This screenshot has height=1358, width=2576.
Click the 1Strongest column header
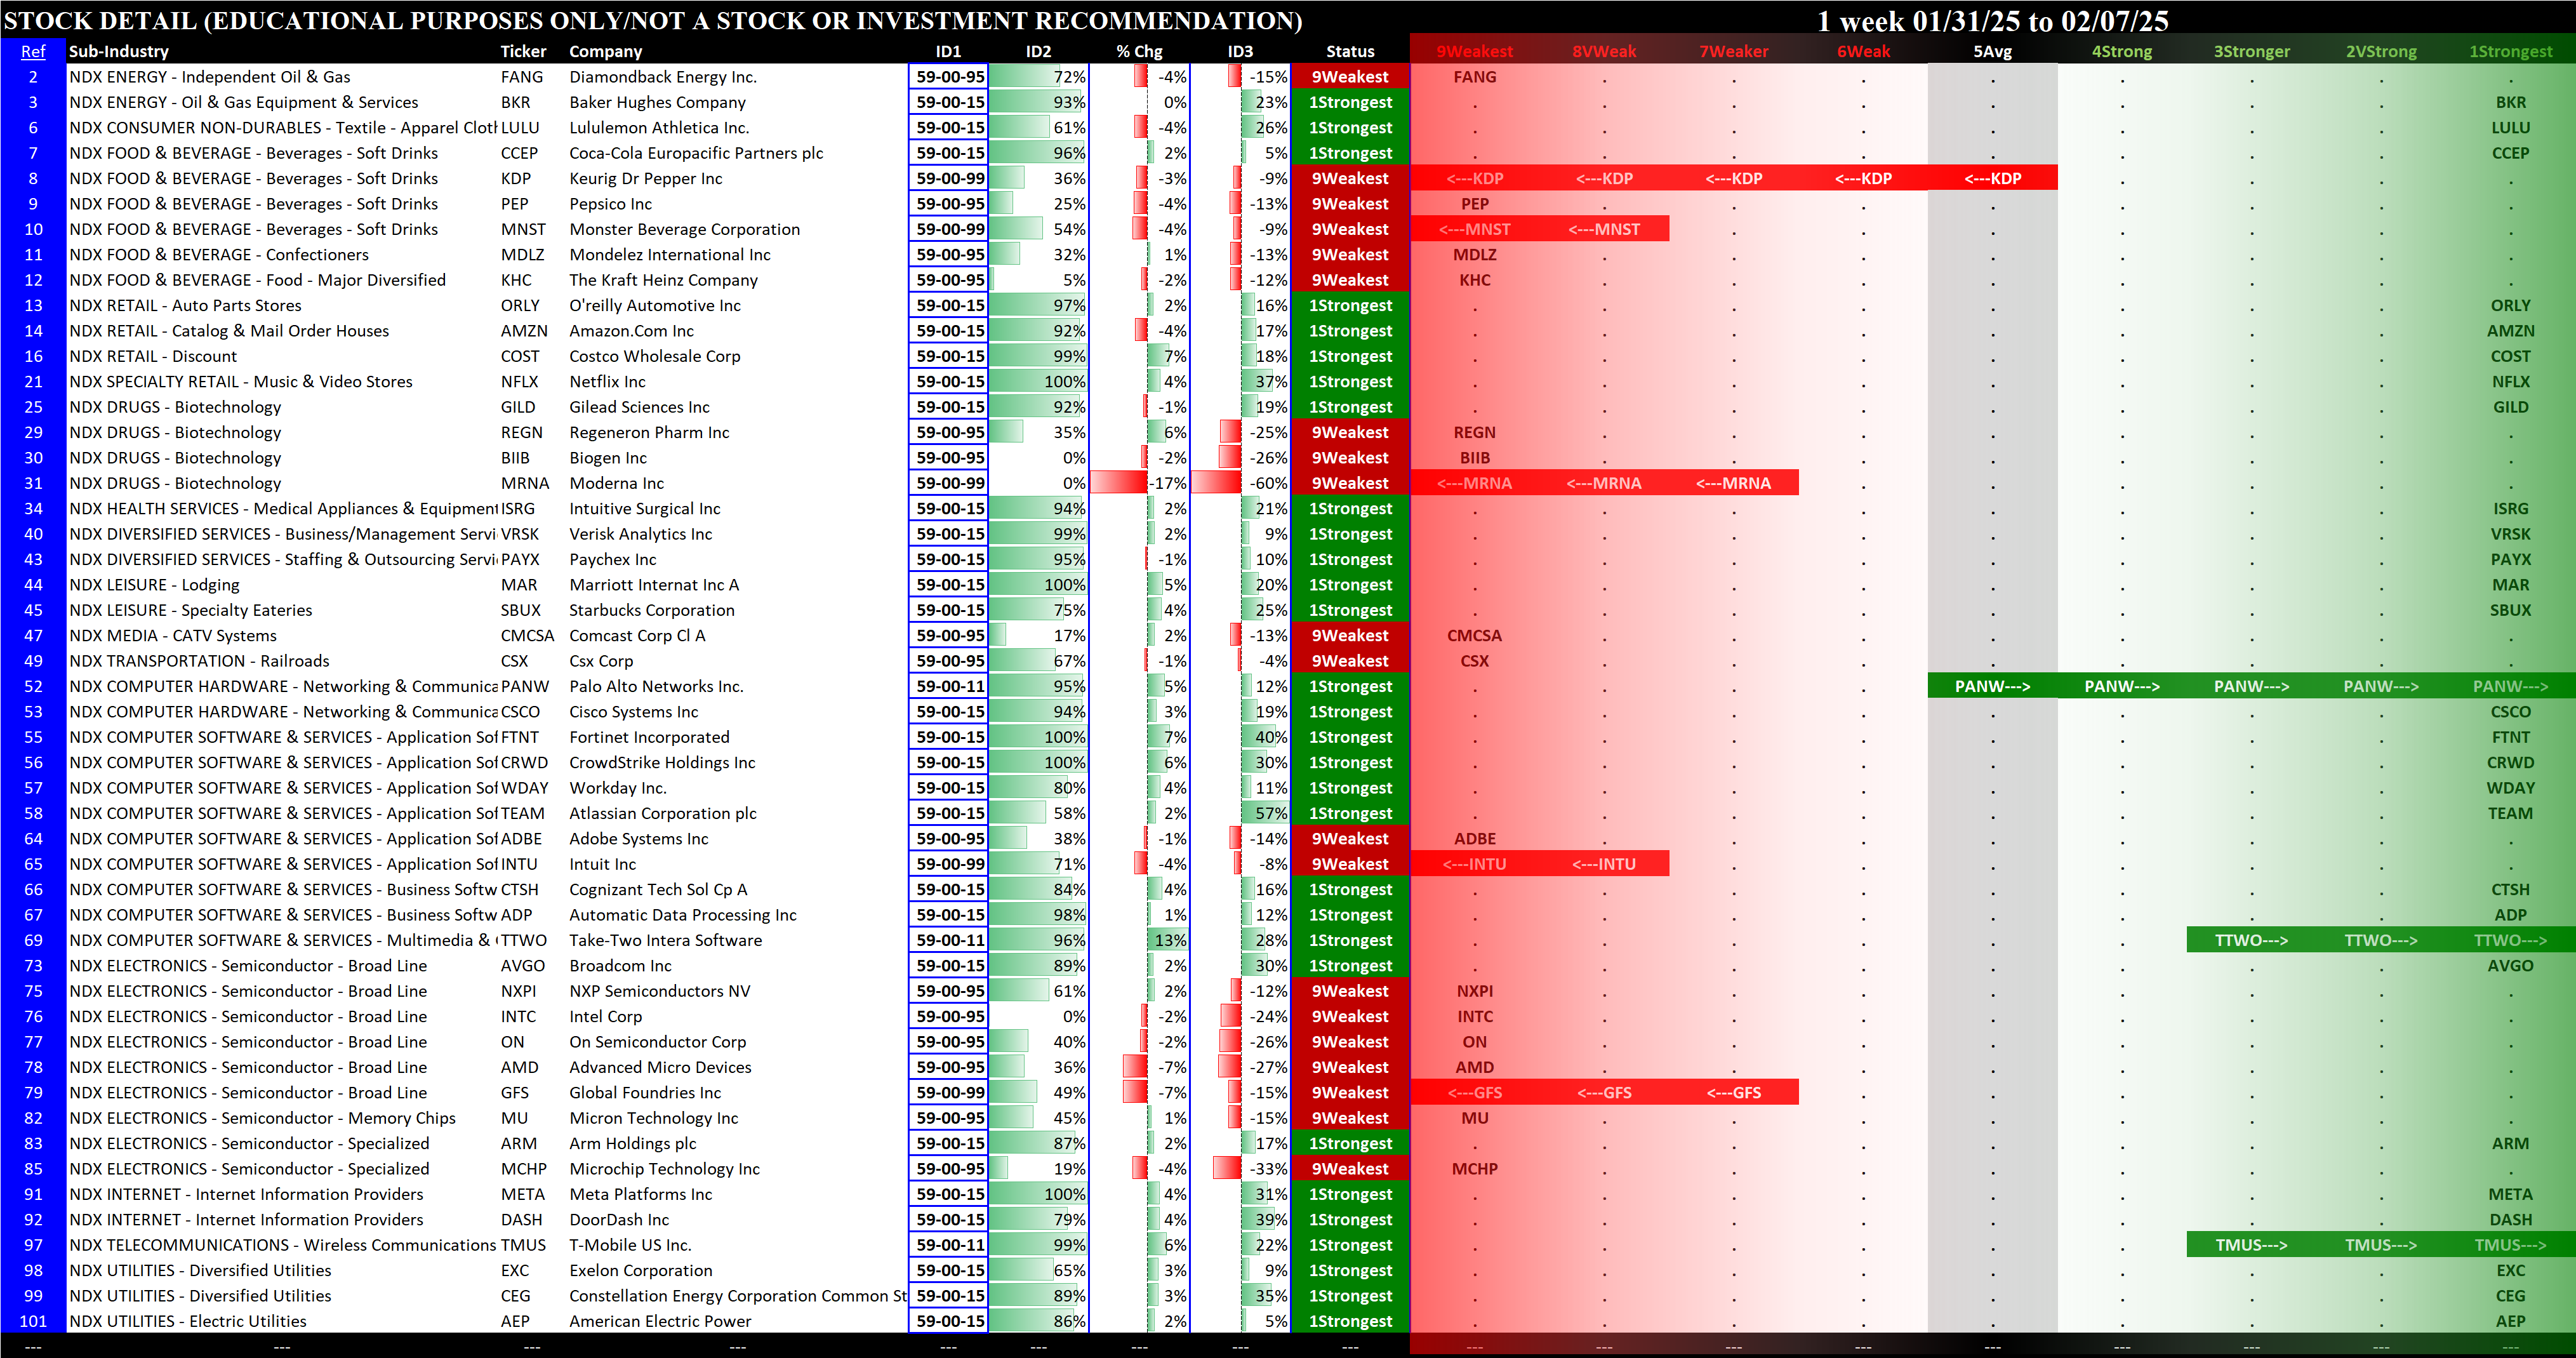pos(2510,51)
